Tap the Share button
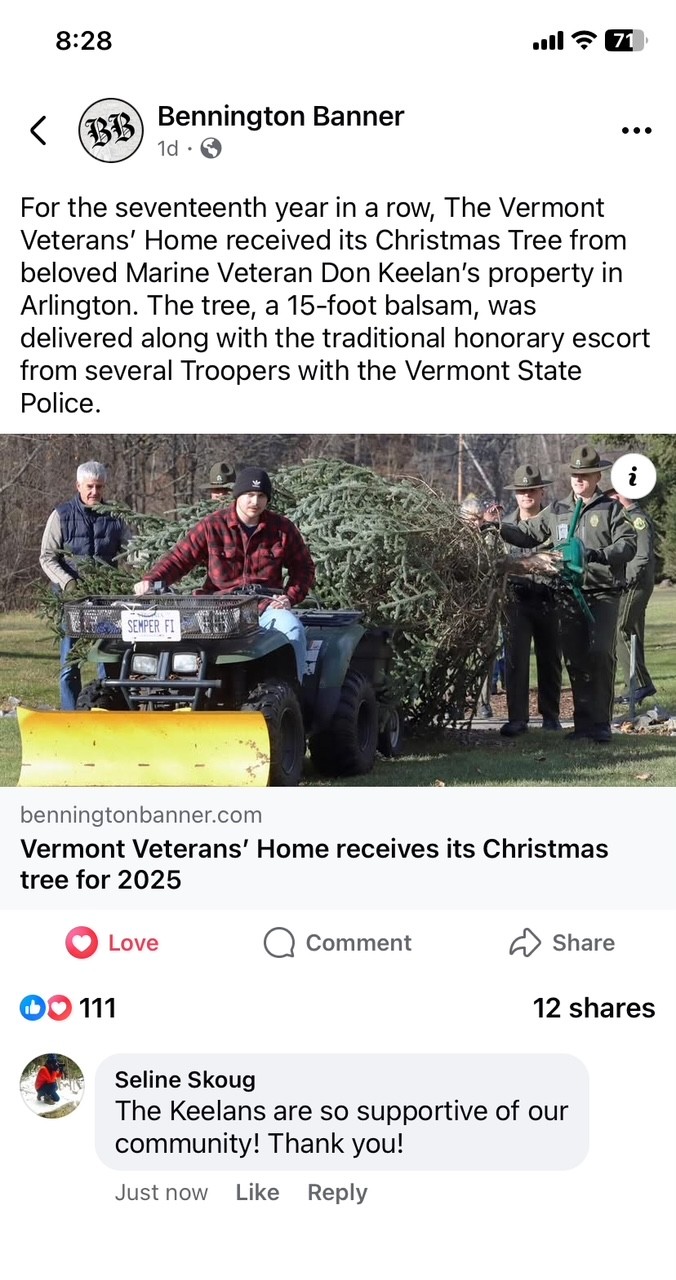 pyautogui.click(x=562, y=943)
